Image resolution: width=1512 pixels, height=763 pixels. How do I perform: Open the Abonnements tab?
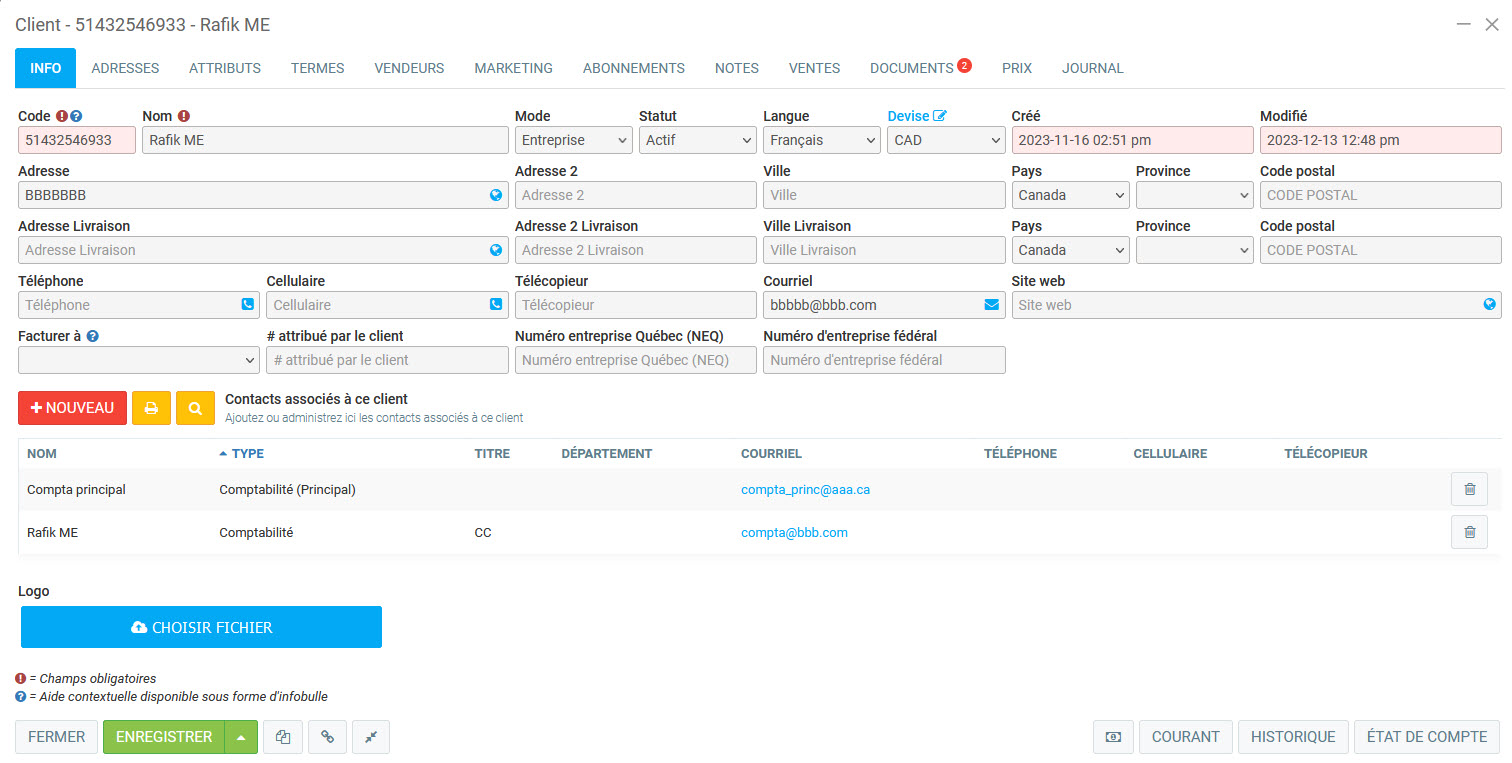pyautogui.click(x=633, y=68)
